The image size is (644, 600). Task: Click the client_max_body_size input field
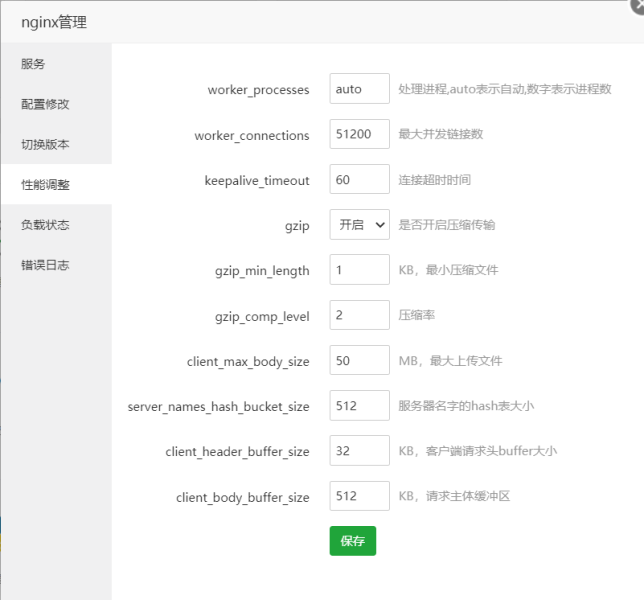tap(359, 360)
